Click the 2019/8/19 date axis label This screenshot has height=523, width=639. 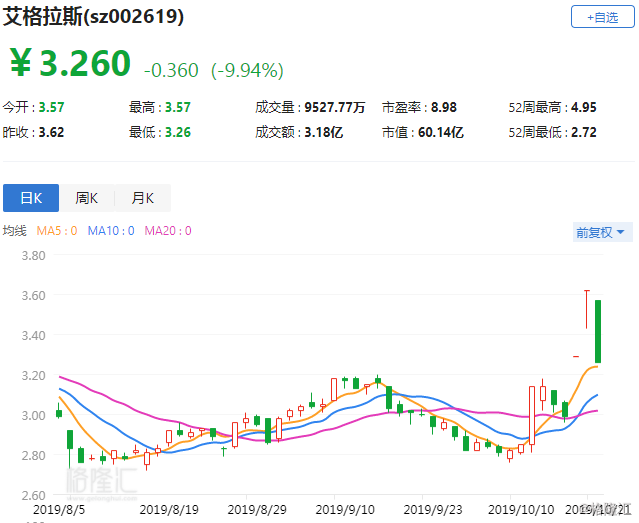tap(169, 510)
